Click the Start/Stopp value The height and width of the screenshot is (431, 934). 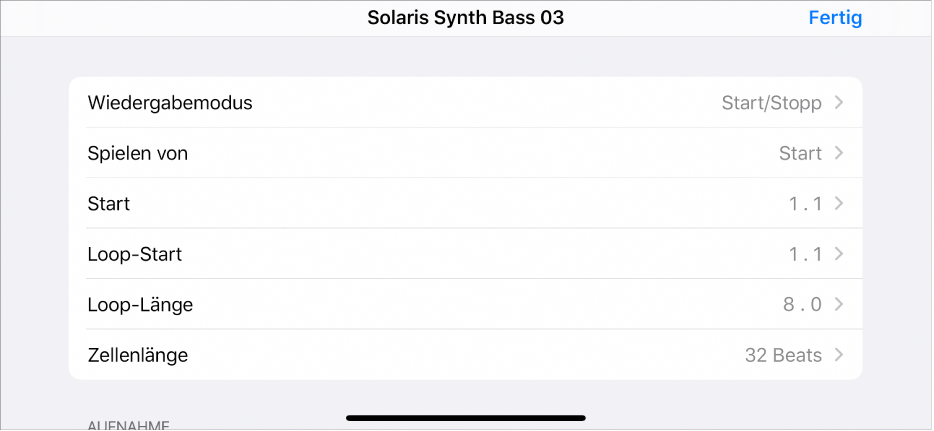point(771,103)
